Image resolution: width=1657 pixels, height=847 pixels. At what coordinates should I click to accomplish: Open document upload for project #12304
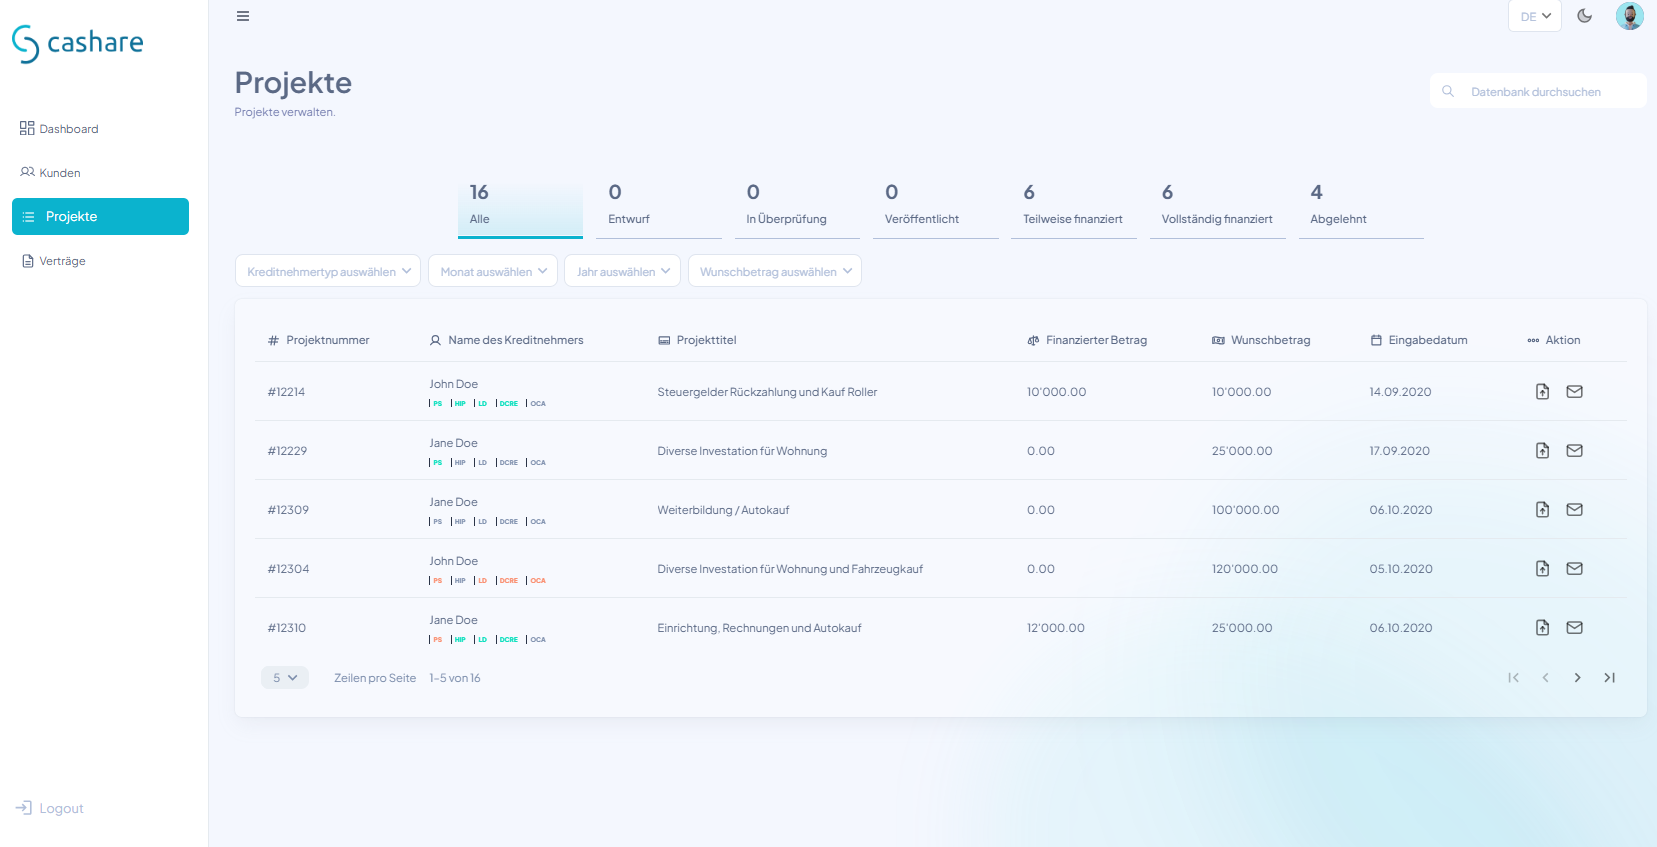1543,569
